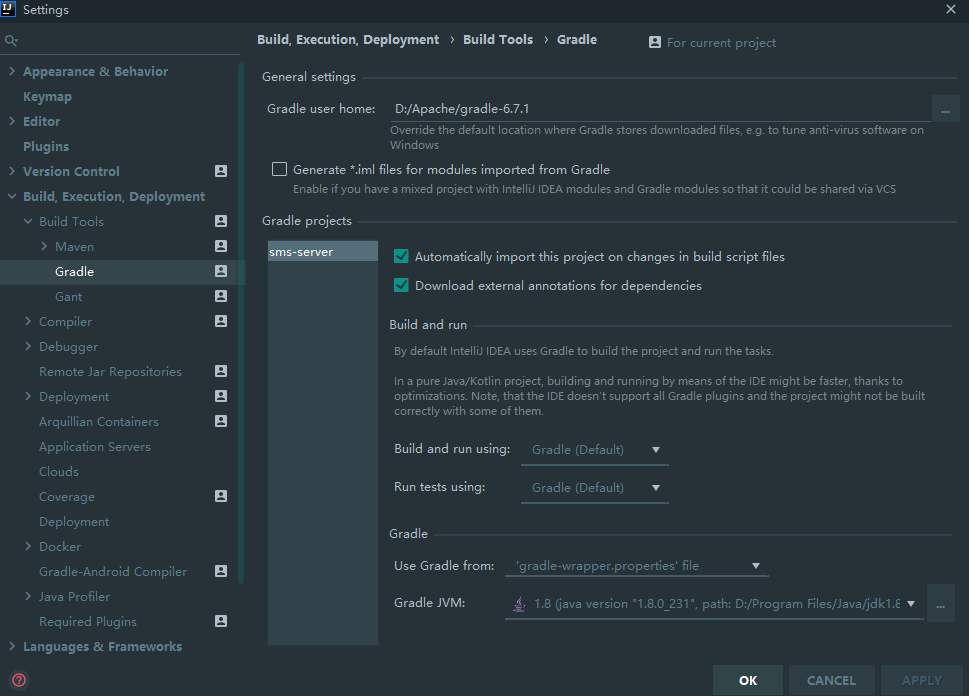The image size is (969, 696).
Task: Open Remote Jar Repositories settings
Action: point(110,371)
